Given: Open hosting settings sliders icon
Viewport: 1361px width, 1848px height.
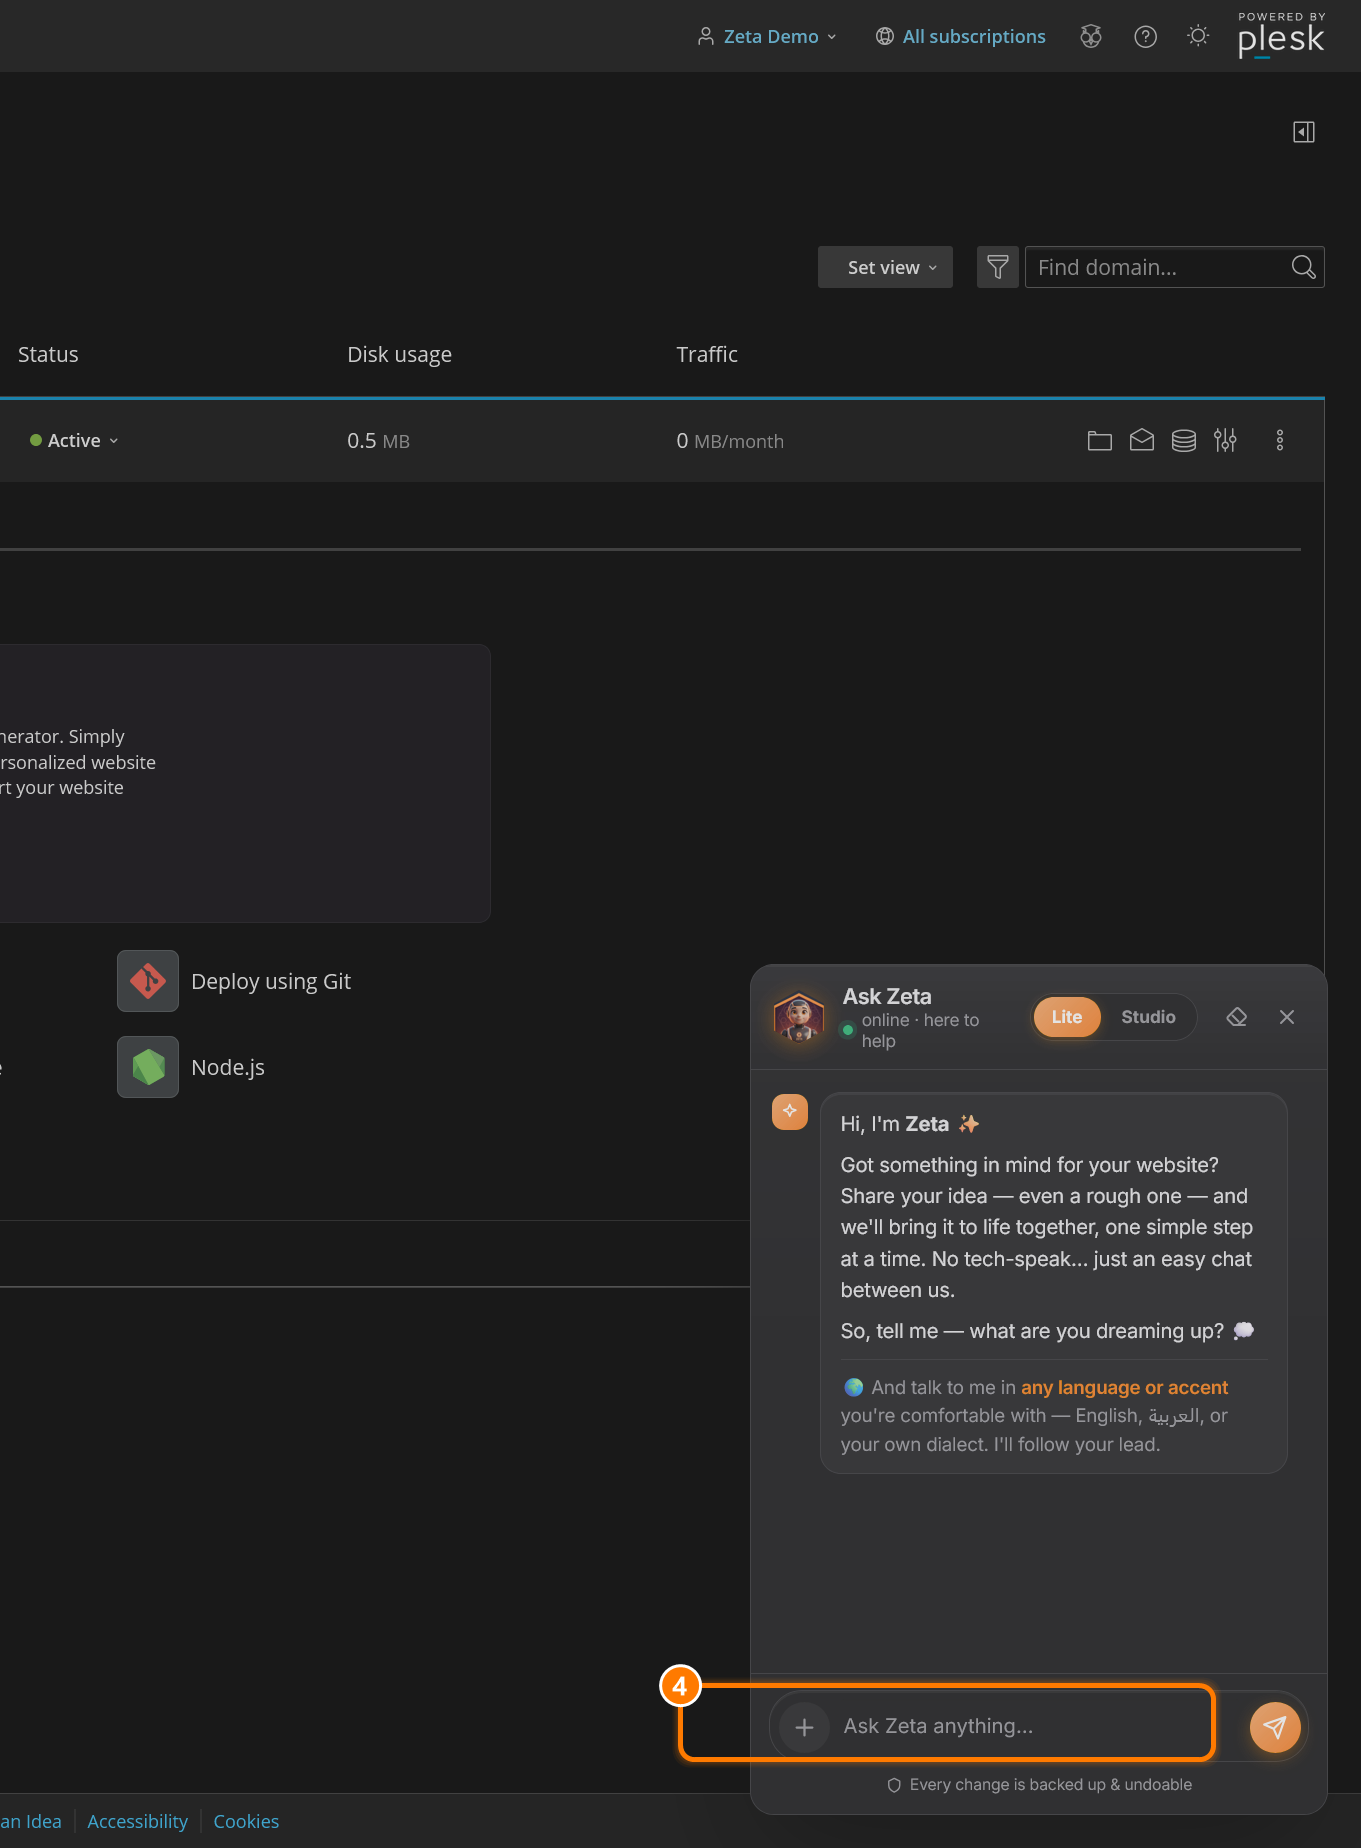Looking at the screenshot, I should click(1225, 440).
